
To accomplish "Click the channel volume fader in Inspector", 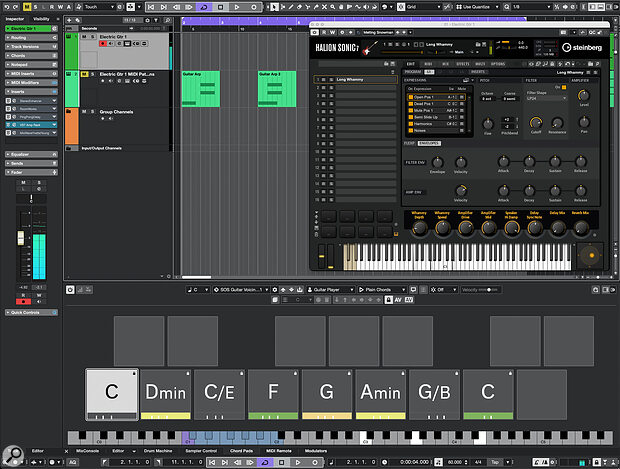I will click(x=21, y=238).
